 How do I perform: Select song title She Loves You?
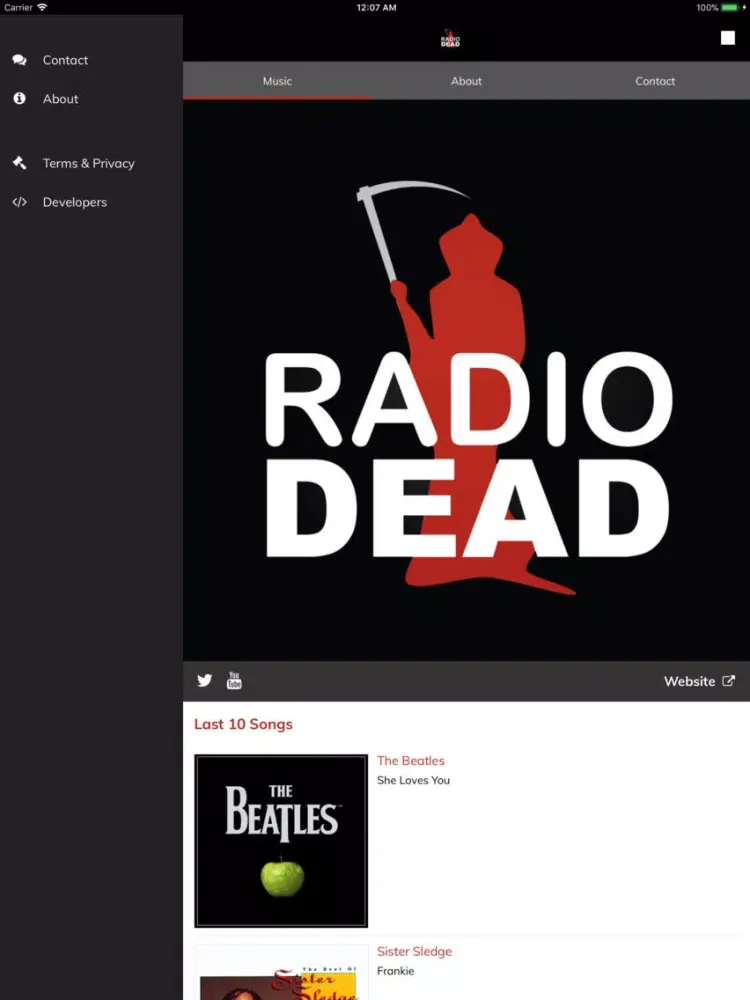[x=413, y=780]
